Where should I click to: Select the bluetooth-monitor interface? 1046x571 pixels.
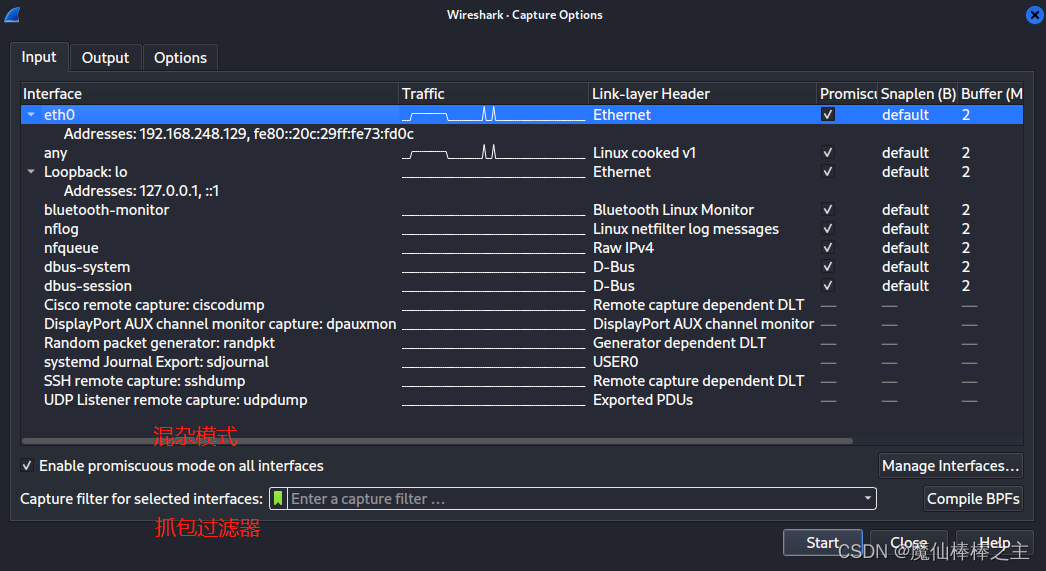[107, 209]
